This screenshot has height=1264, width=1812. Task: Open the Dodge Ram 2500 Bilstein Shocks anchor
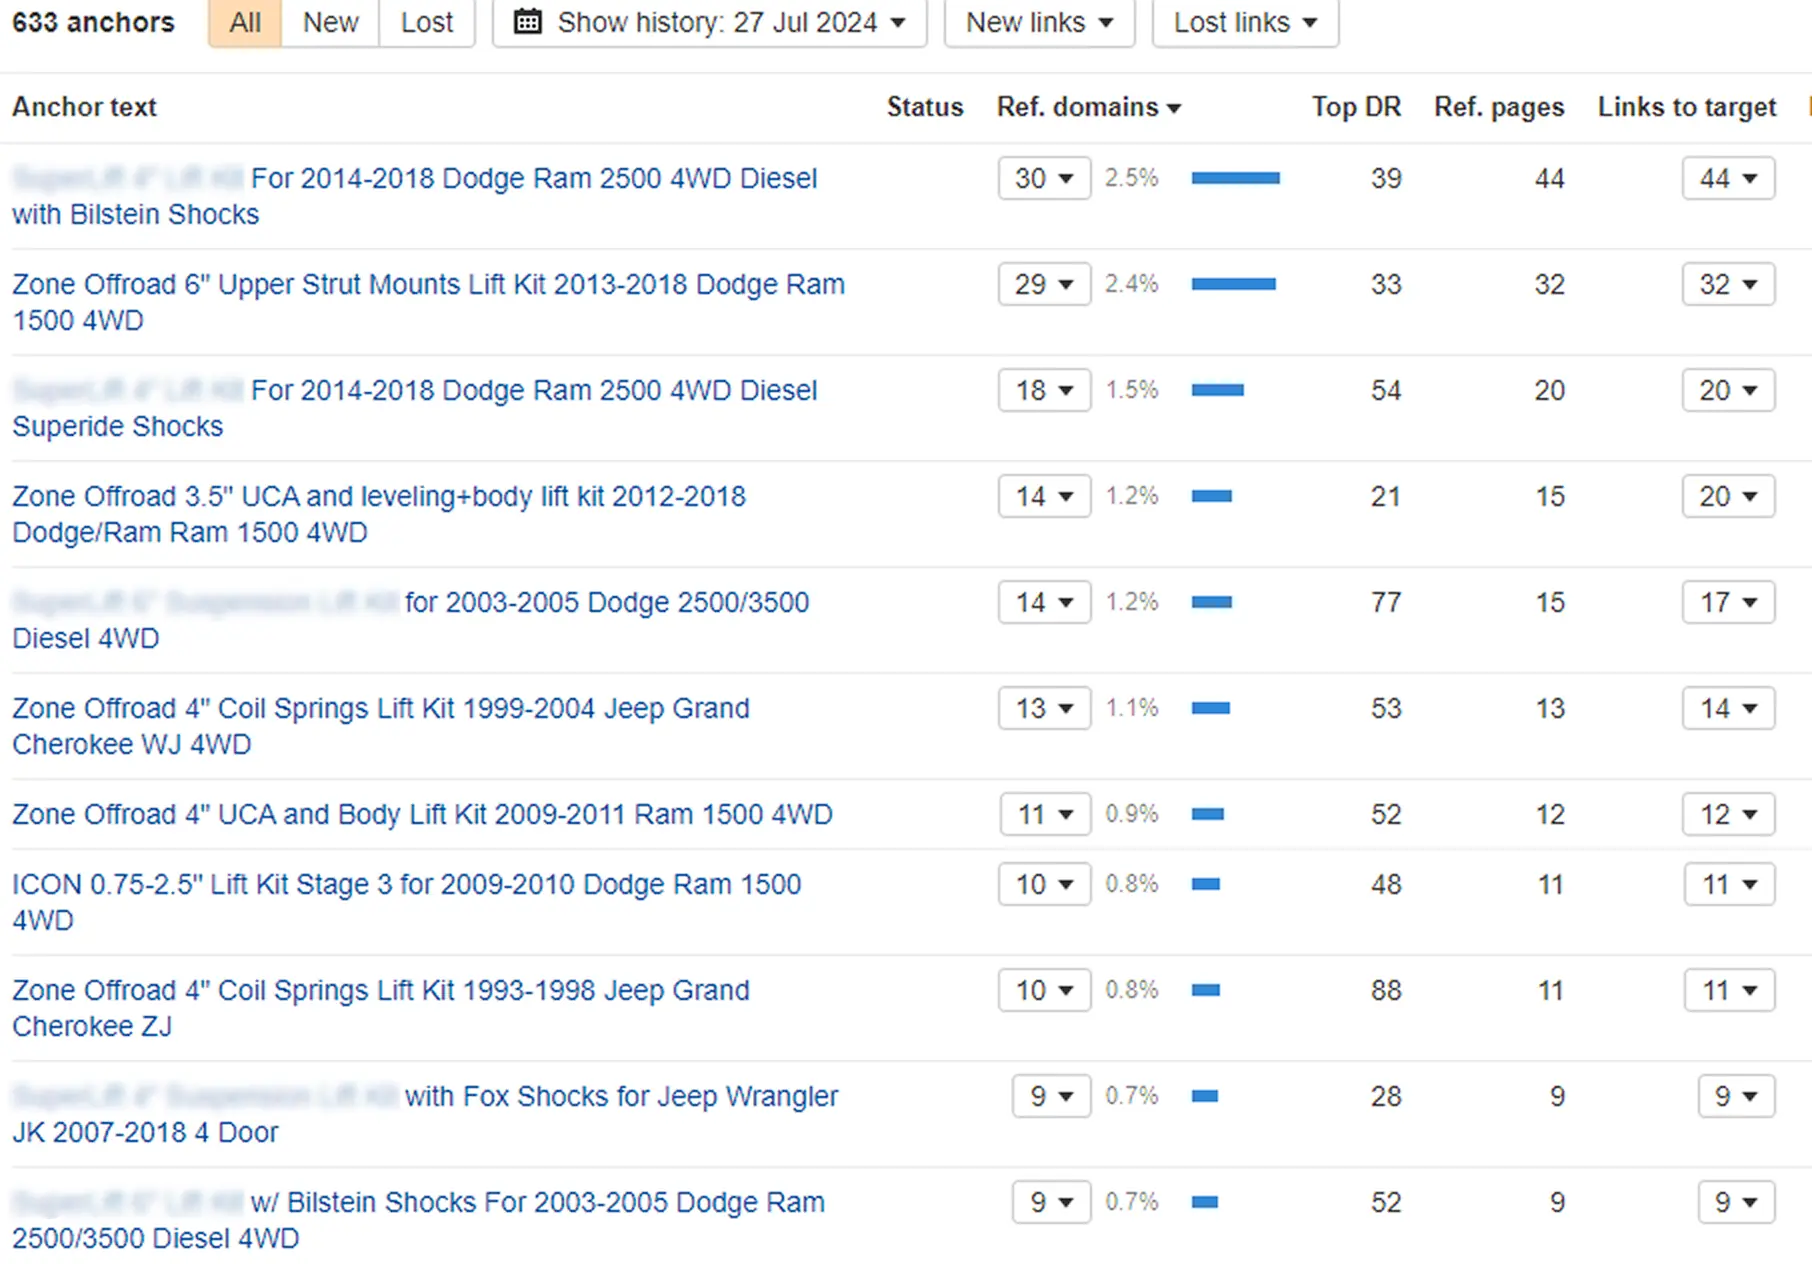(415, 196)
